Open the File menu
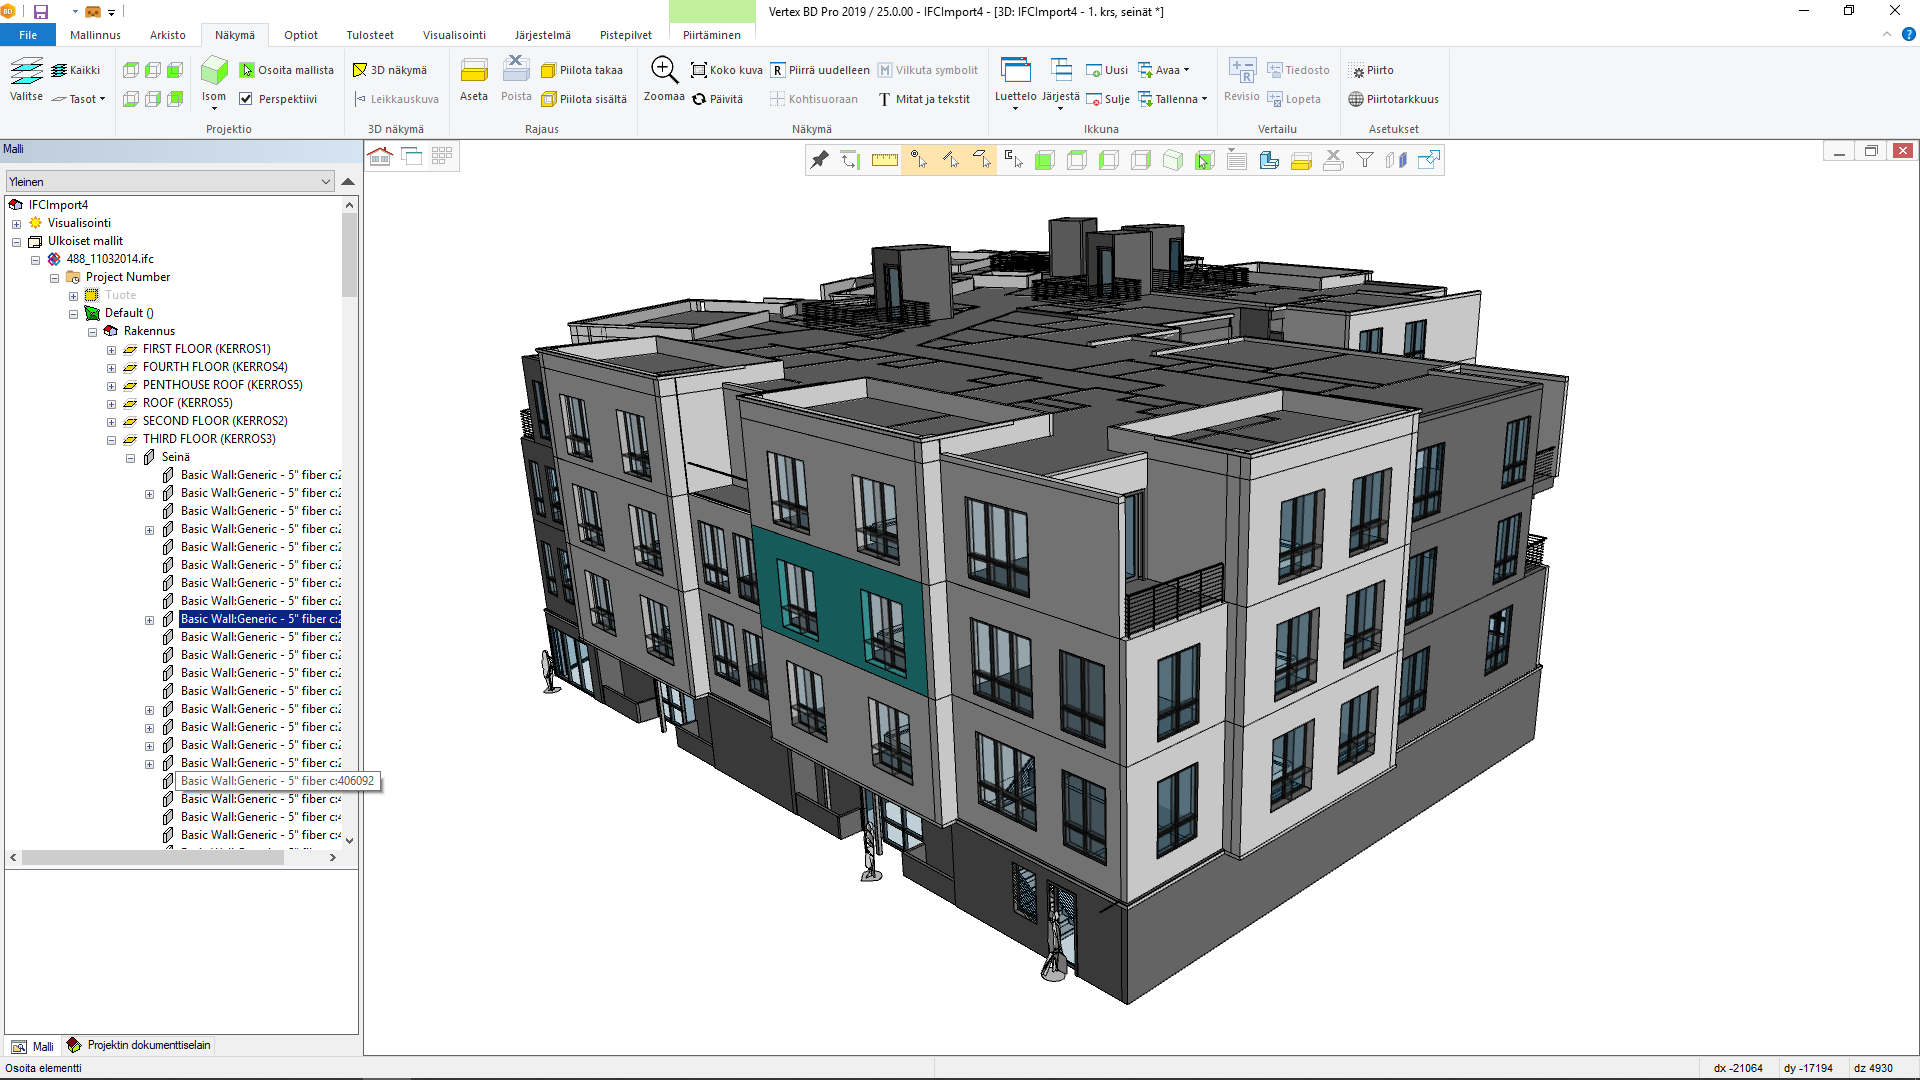The width and height of the screenshot is (1920, 1080). point(28,35)
